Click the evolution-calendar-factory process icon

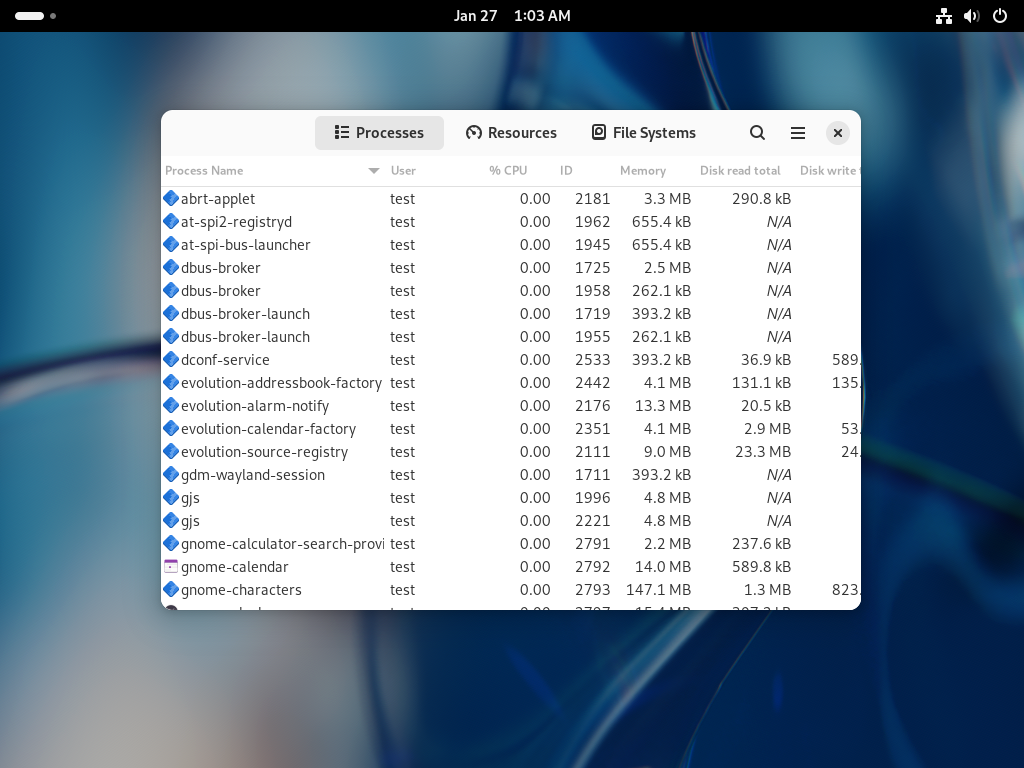coord(171,428)
